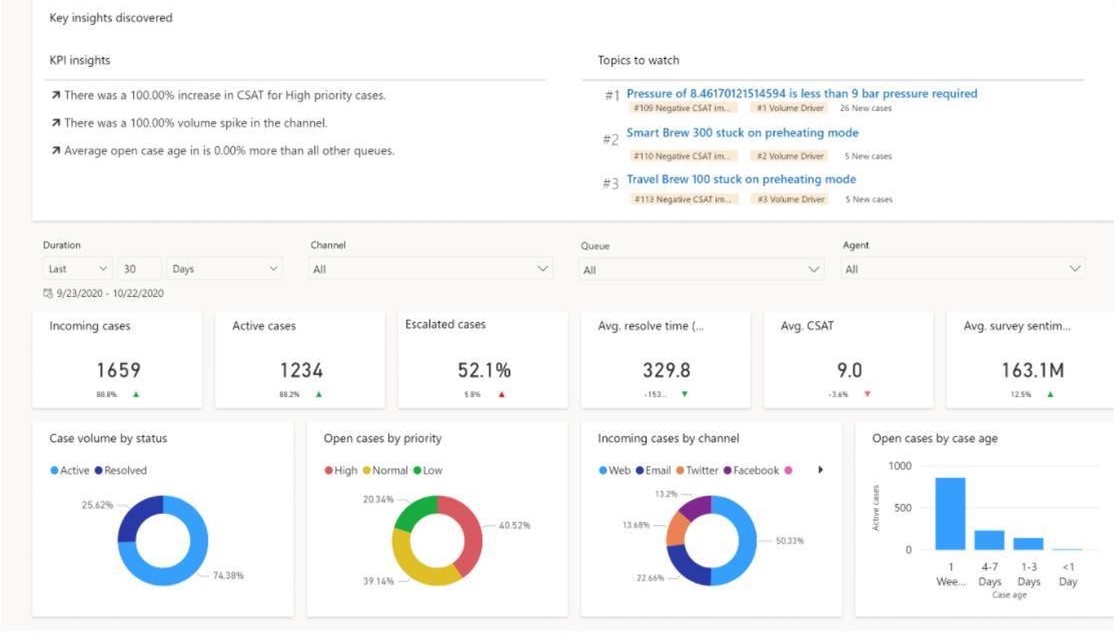The width and height of the screenshot is (1114, 636).
Task: Toggle the Twitter legend item in channel chart
Action: (696, 470)
